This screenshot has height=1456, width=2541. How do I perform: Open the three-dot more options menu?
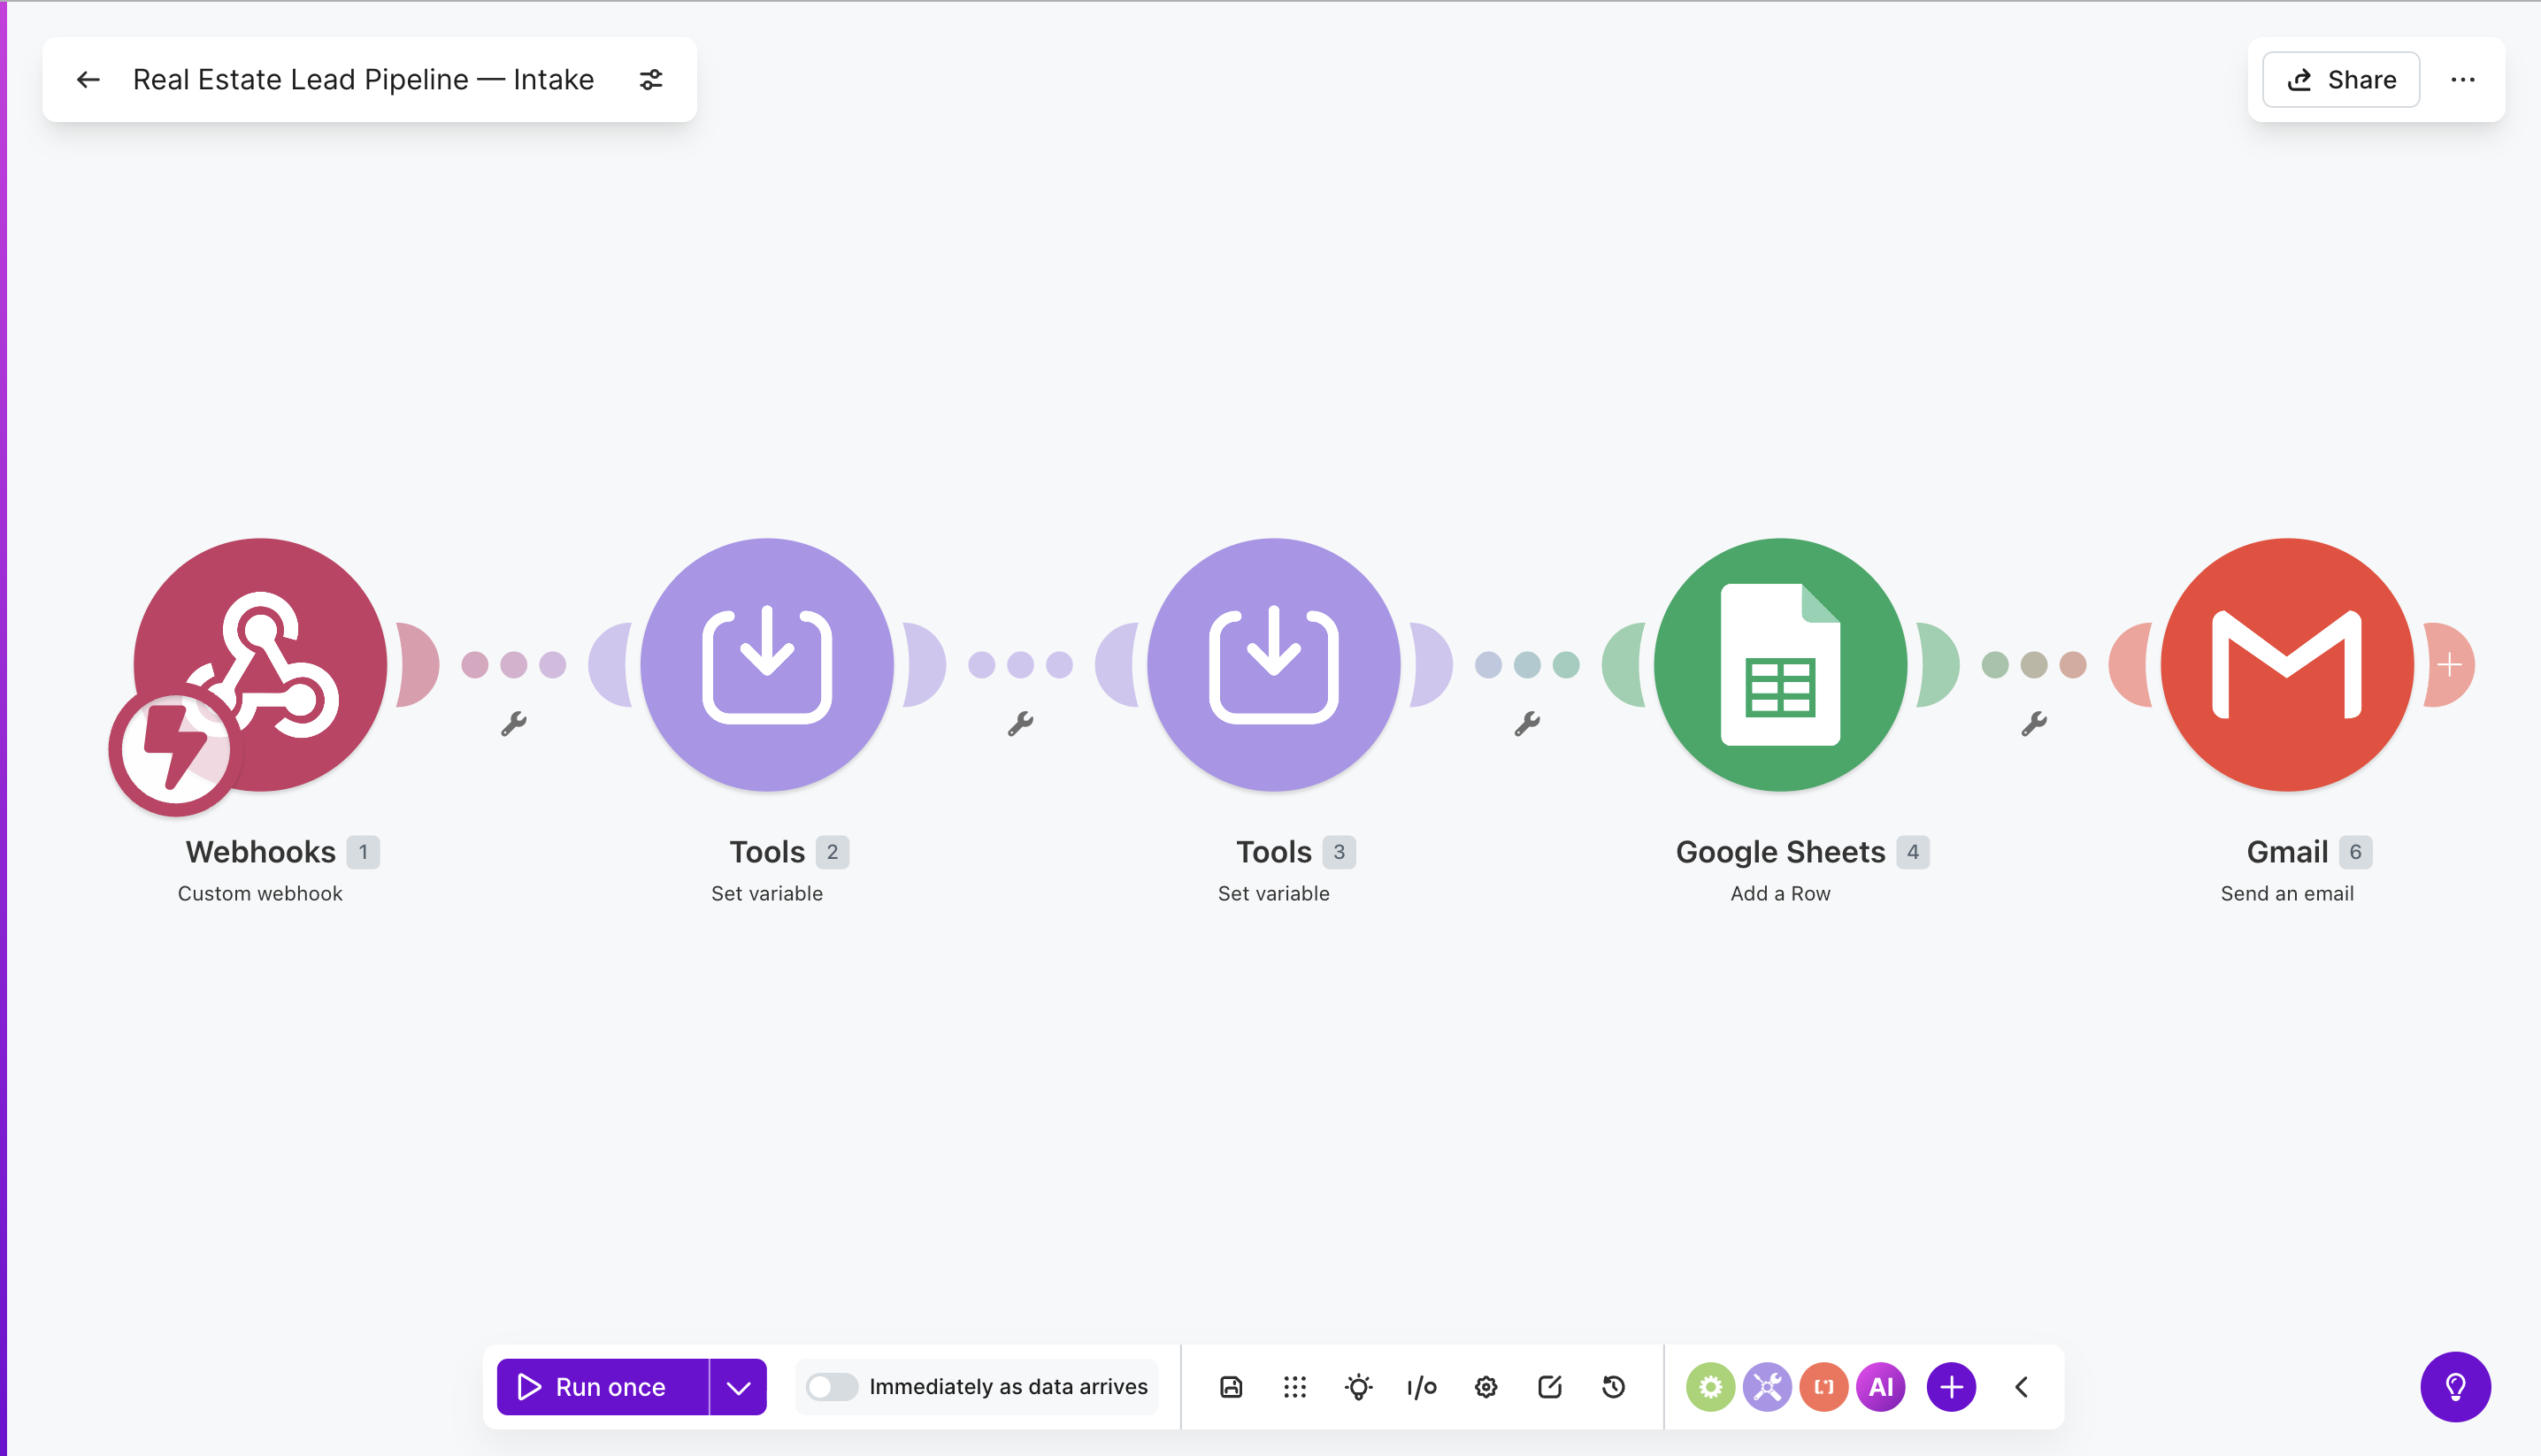point(2463,80)
